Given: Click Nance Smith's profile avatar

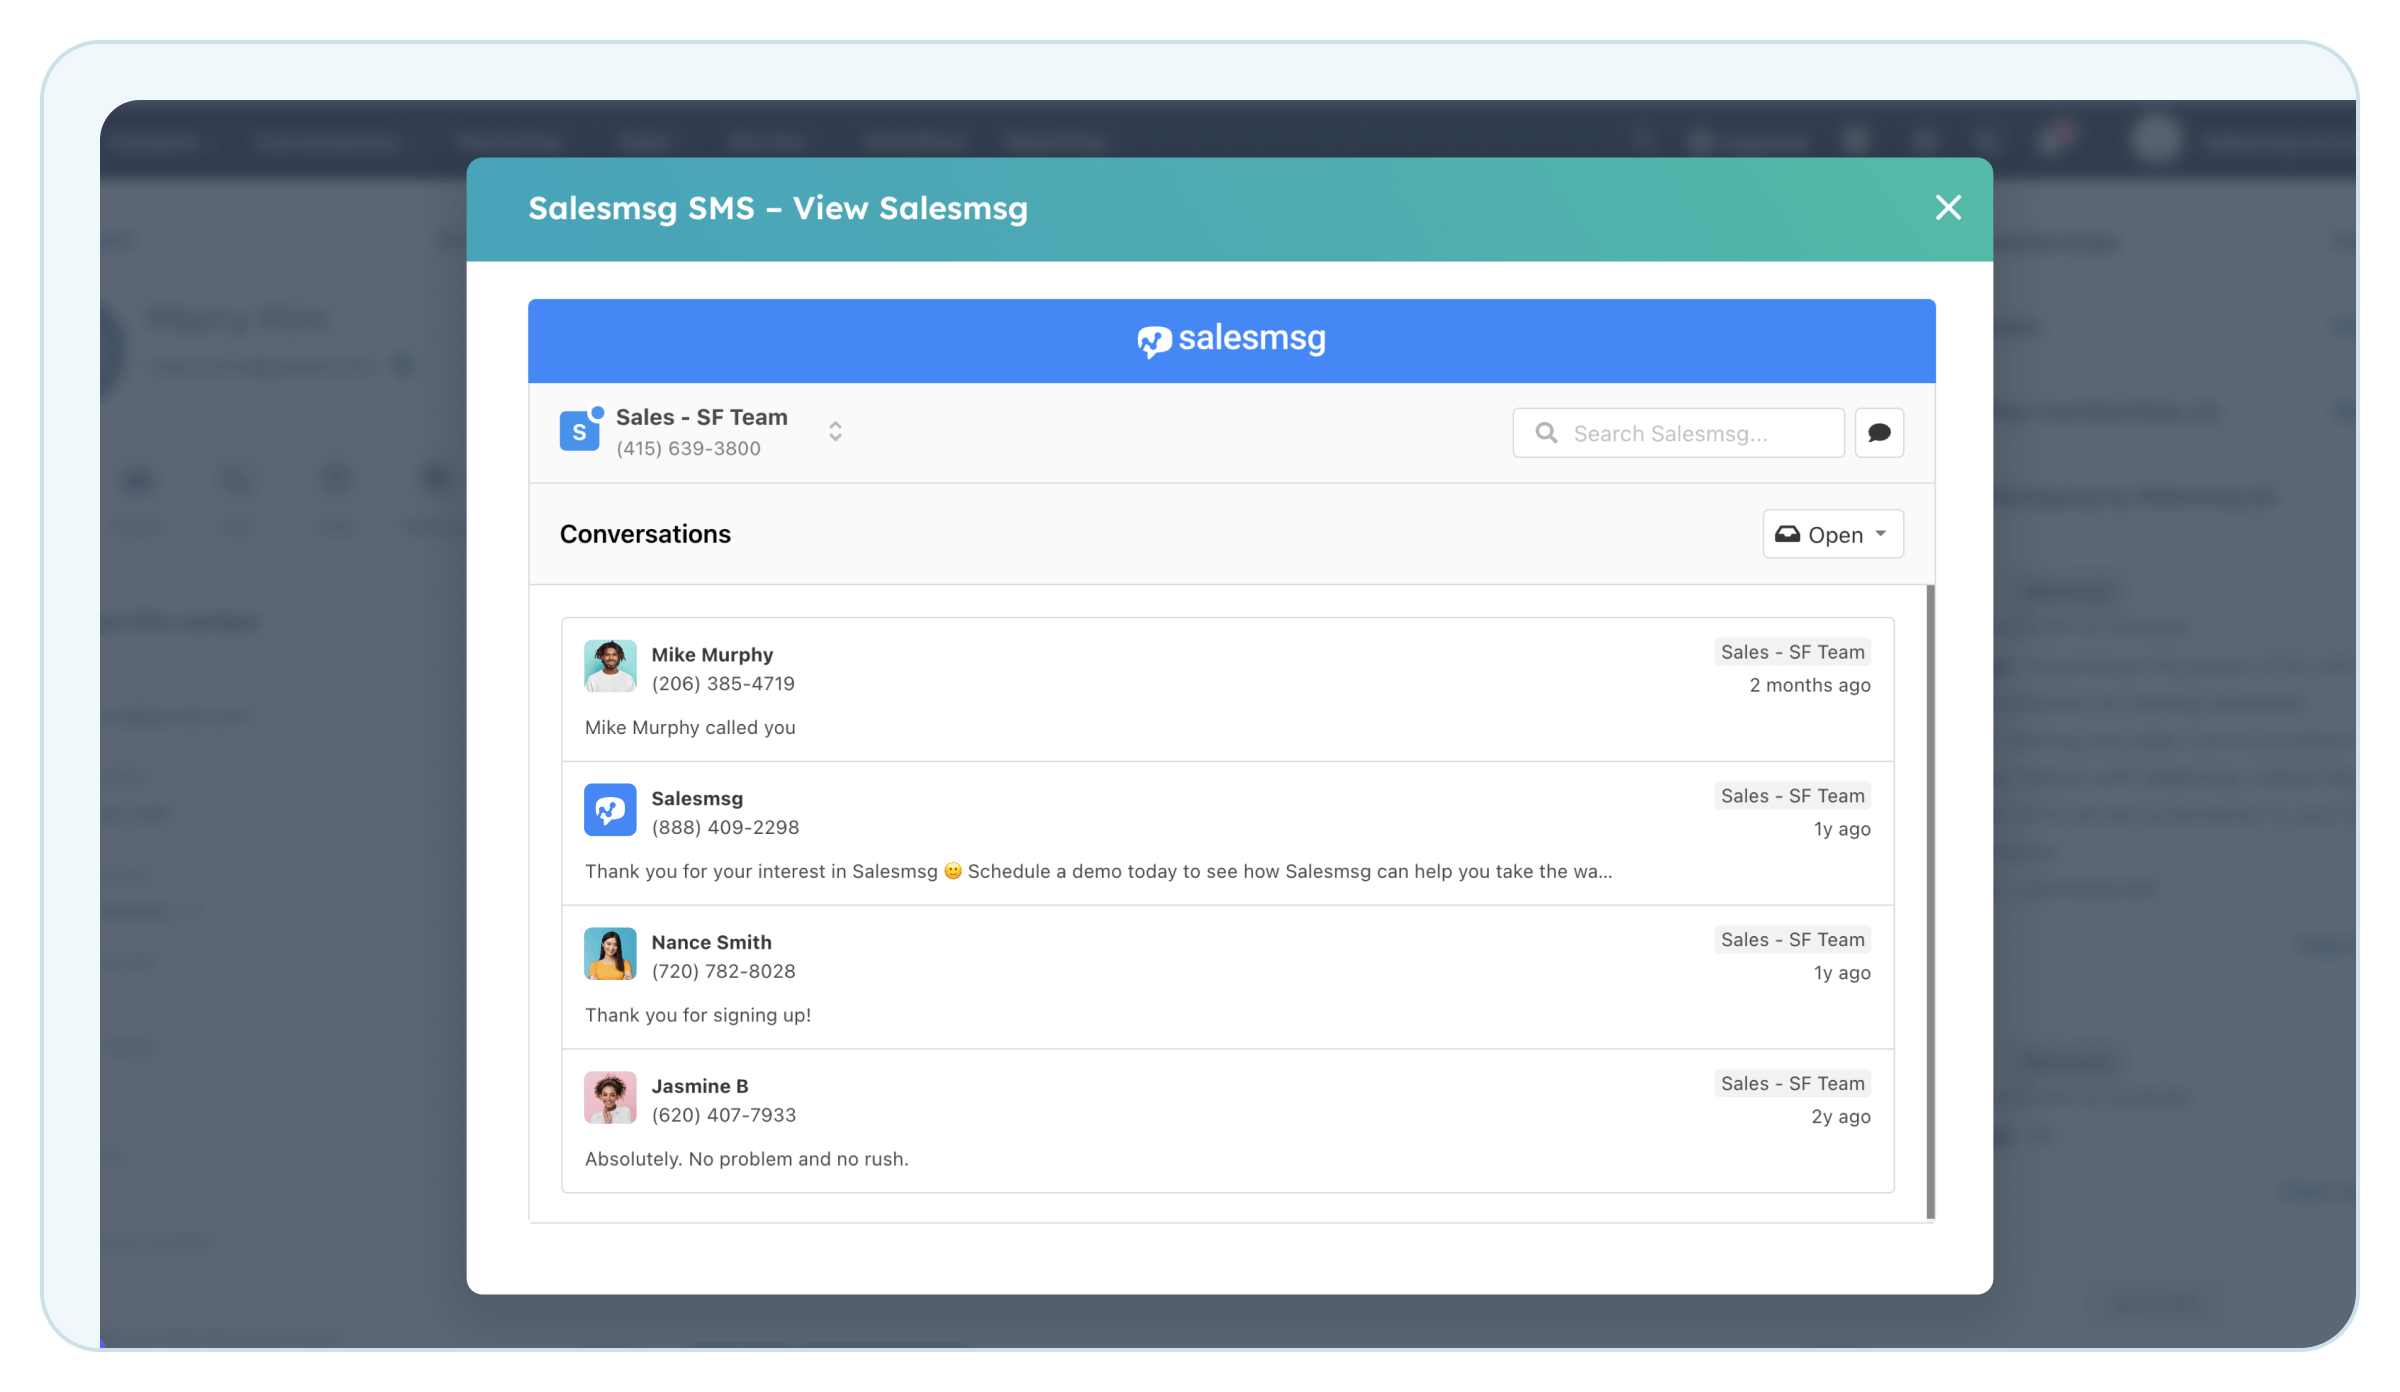Looking at the screenshot, I should pyautogui.click(x=609, y=953).
